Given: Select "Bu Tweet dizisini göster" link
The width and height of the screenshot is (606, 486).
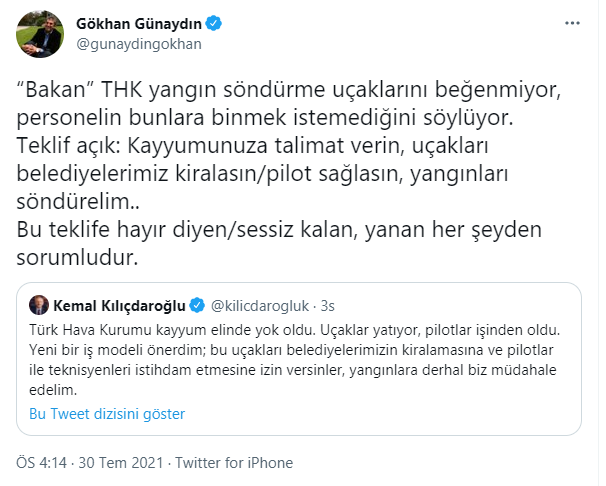Looking at the screenshot, I should 107,412.
